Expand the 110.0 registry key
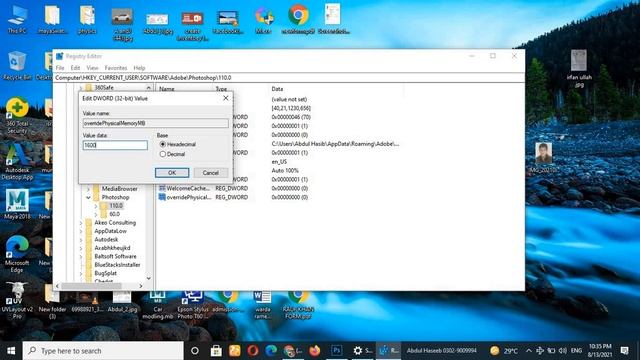The width and height of the screenshot is (640, 360). click(x=96, y=206)
